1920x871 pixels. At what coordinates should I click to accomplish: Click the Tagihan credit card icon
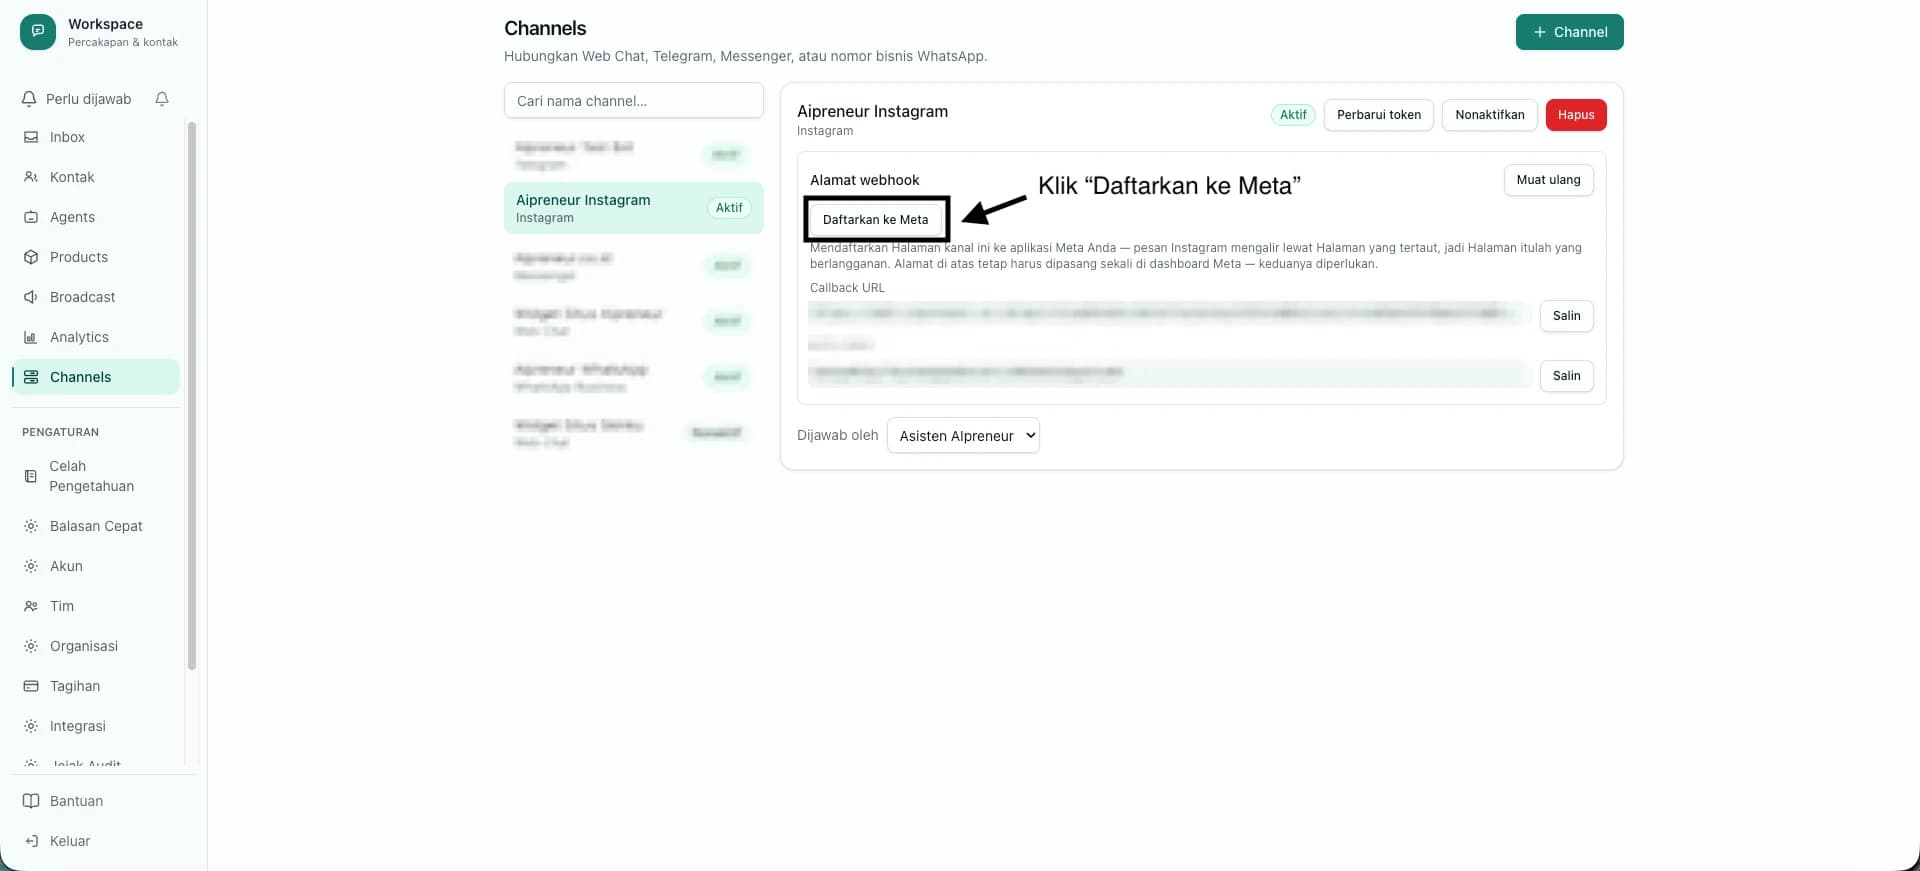point(31,686)
